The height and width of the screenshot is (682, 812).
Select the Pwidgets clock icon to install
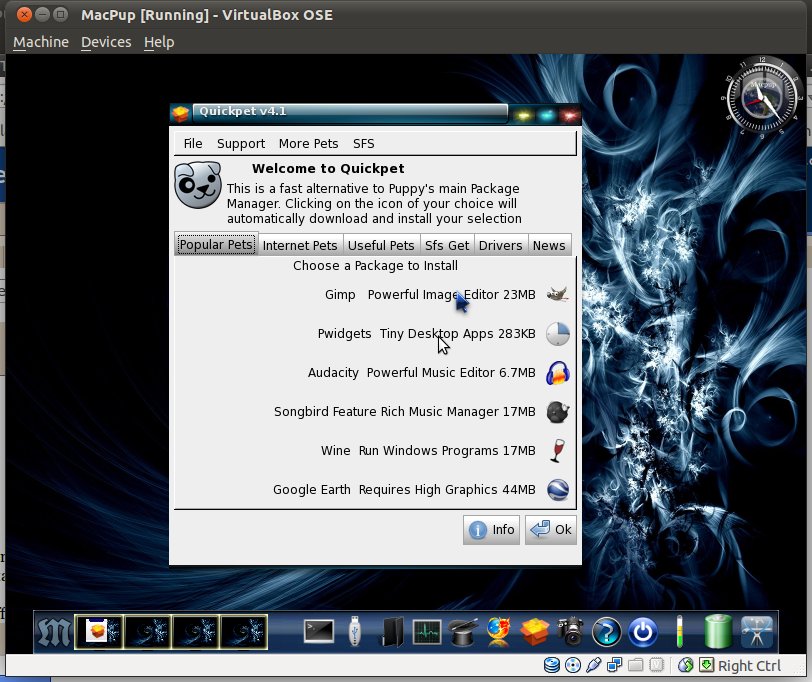[557, 333]
